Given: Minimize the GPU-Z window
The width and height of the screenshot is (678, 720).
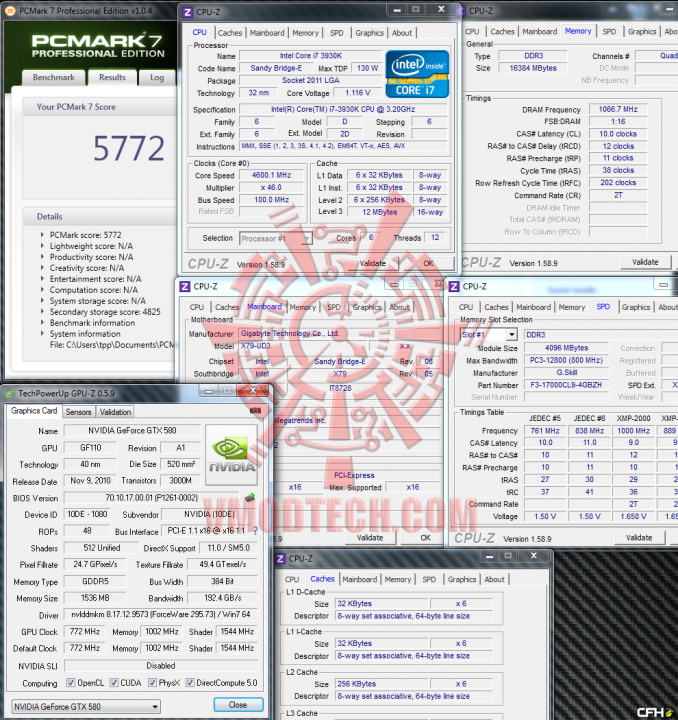Looking at the screenshot, I should click(209, 391).
